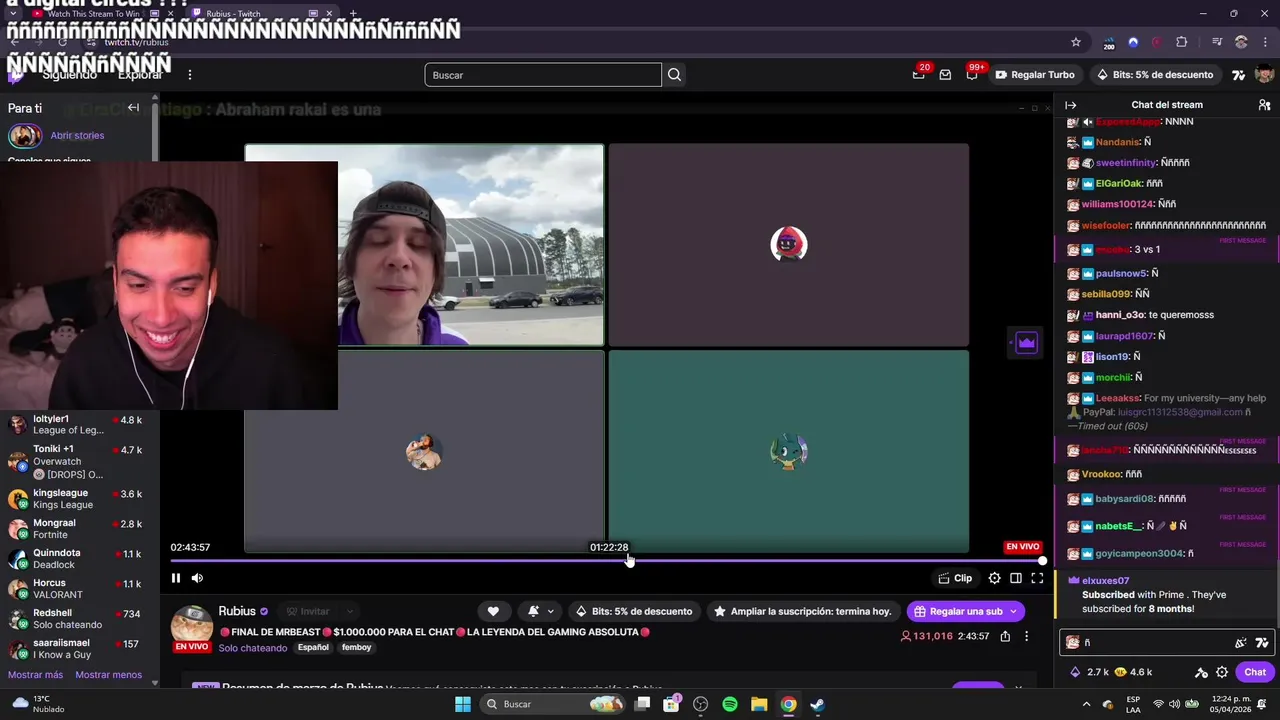Open the Explorar tab
This screenshot has width=1280, height=720.
tap(140, 75)
